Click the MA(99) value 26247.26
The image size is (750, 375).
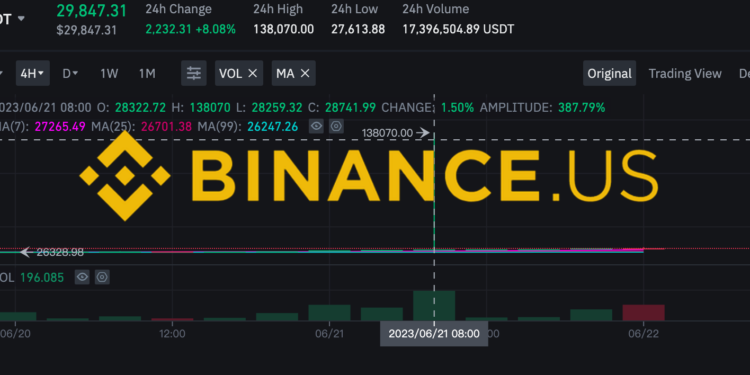coord(272,126)
